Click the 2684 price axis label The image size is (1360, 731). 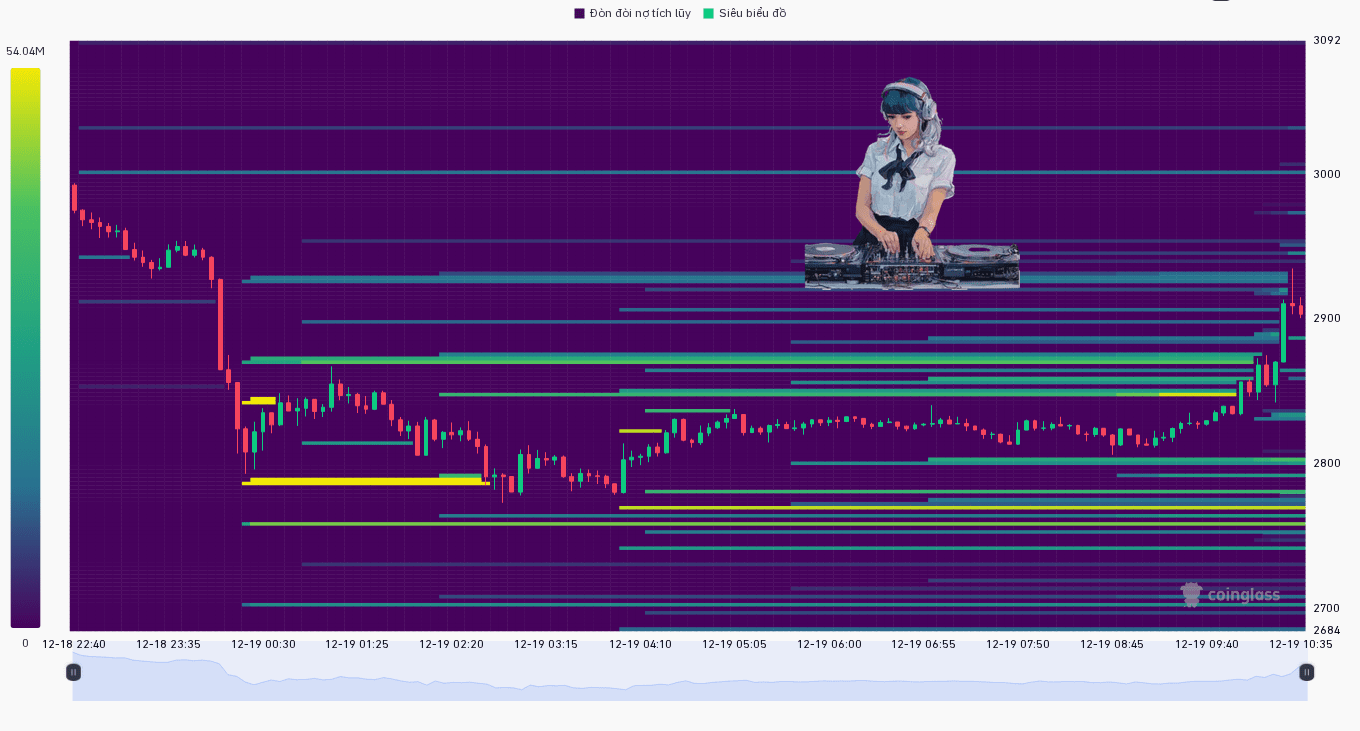click(1326, 630)
